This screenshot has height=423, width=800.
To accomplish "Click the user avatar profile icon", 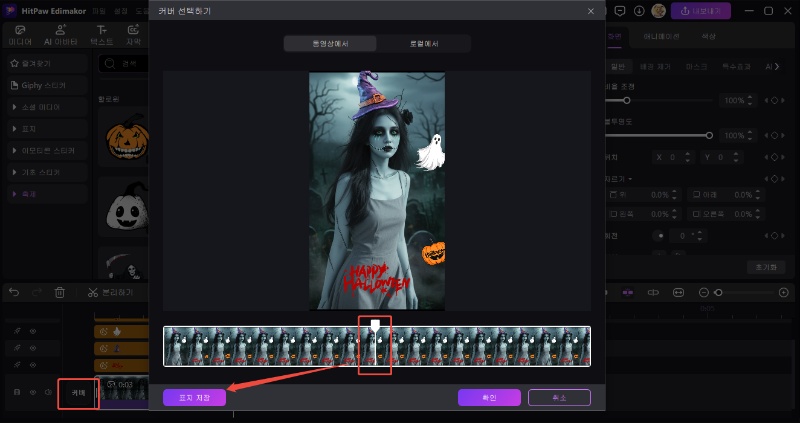I will 659,10.
